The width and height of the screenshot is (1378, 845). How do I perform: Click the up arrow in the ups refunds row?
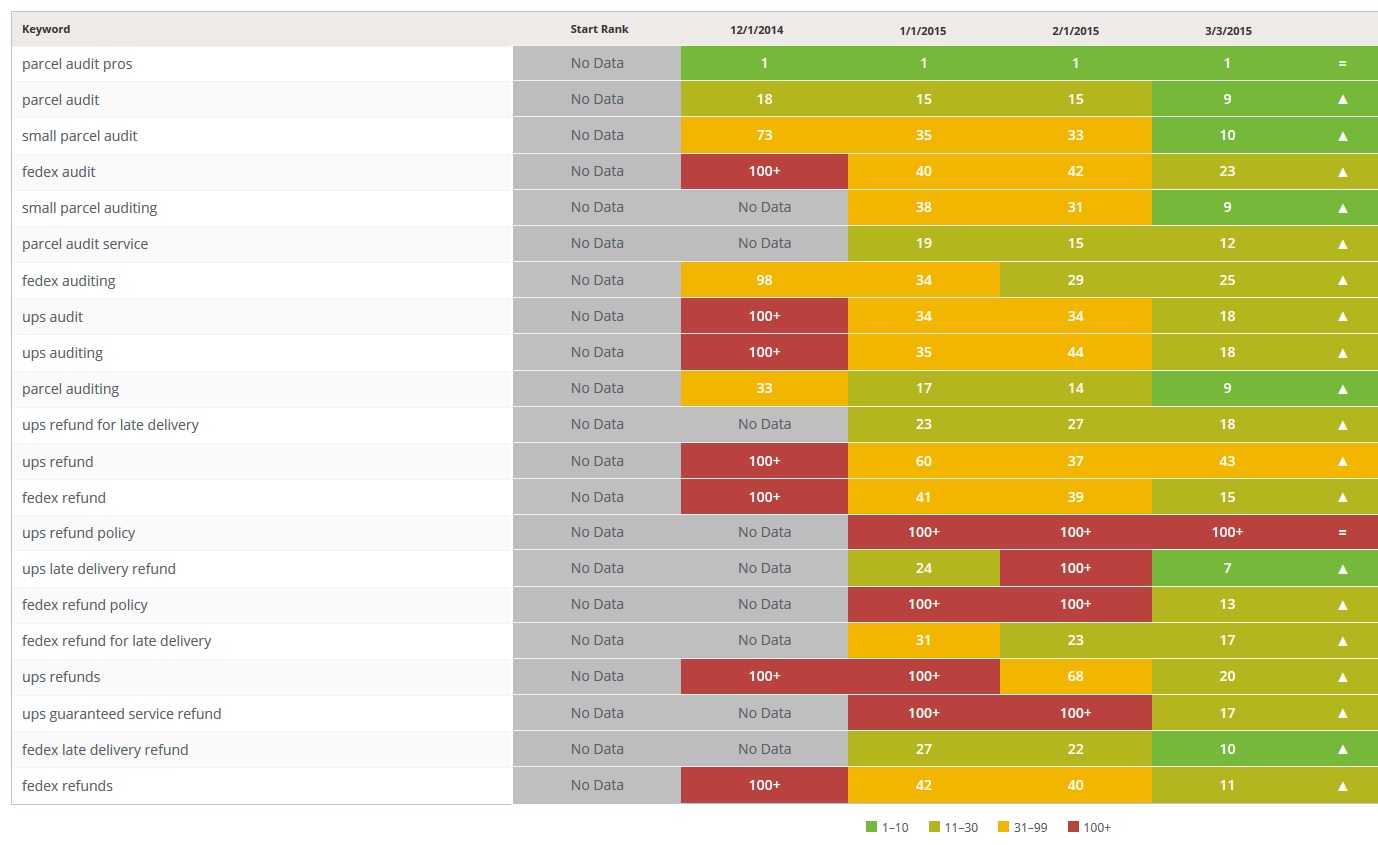click(1342, 676)
